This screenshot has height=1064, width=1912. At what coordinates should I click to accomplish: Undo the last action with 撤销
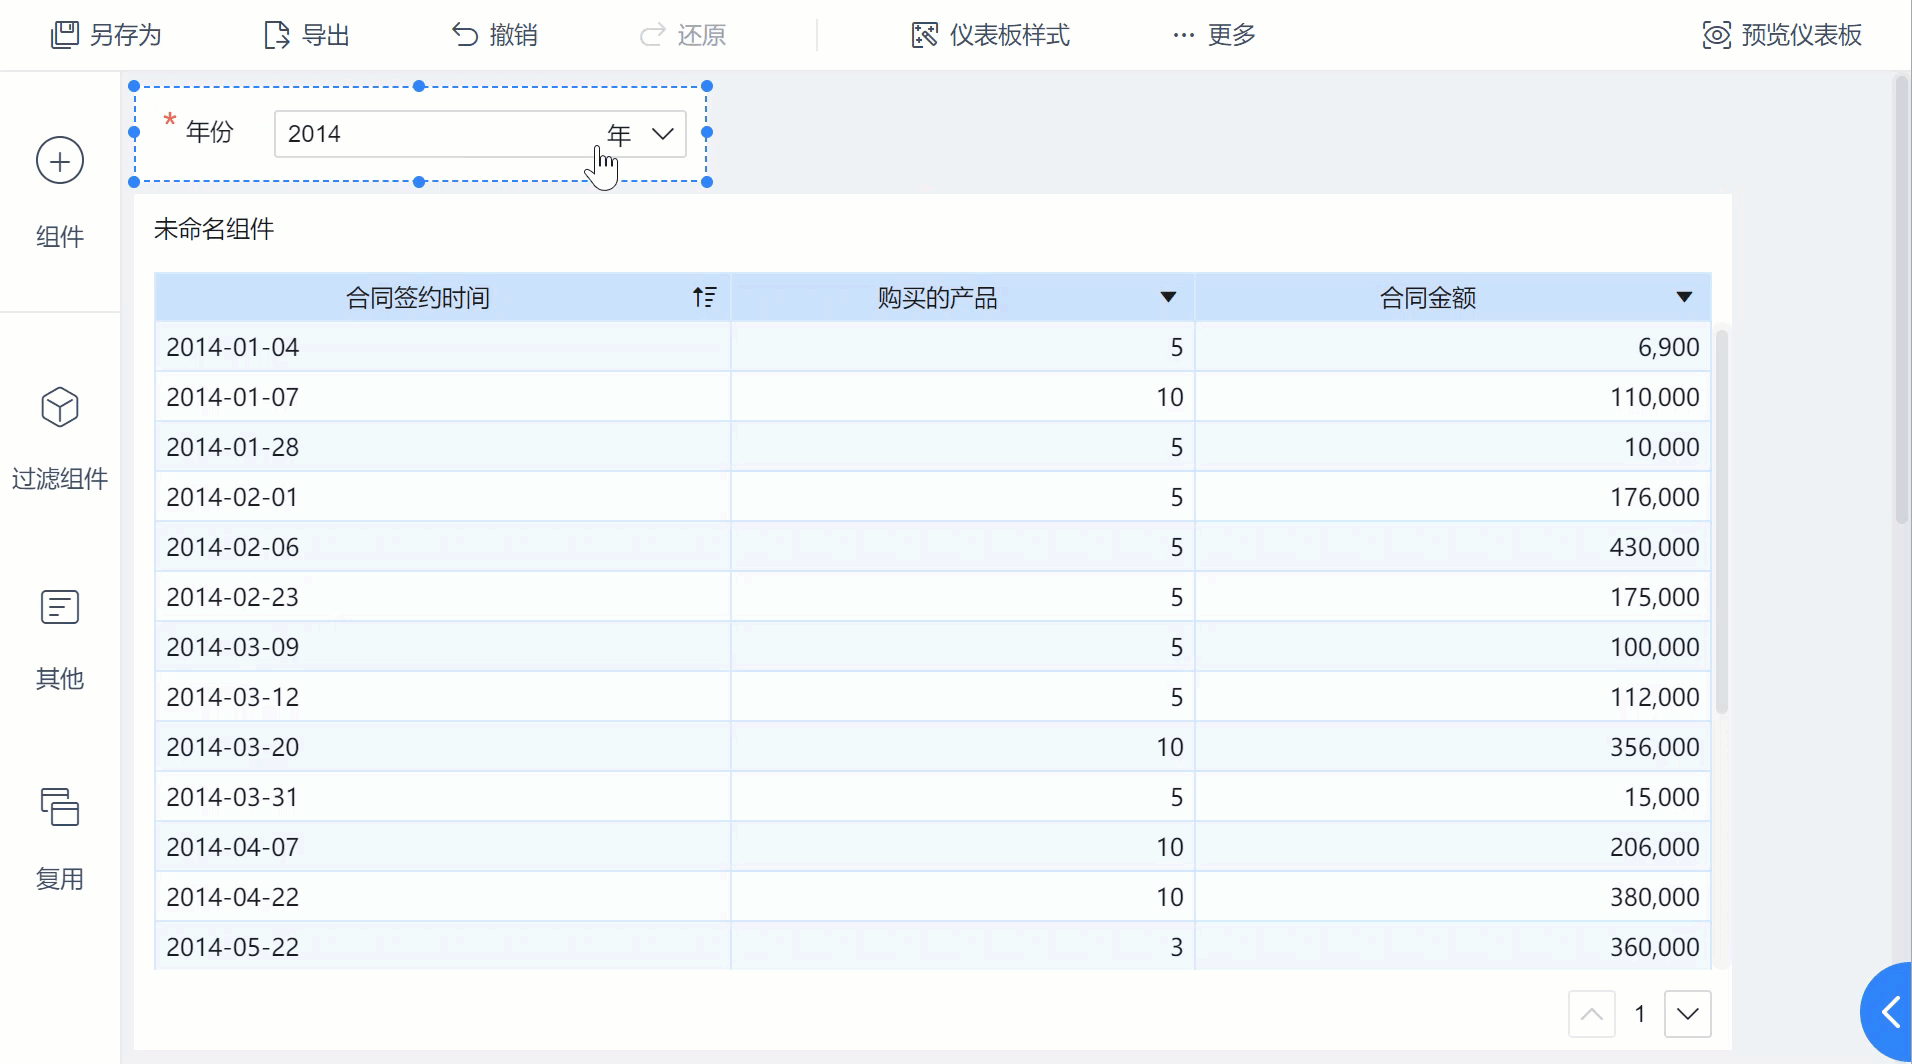(x=494, y=35)
